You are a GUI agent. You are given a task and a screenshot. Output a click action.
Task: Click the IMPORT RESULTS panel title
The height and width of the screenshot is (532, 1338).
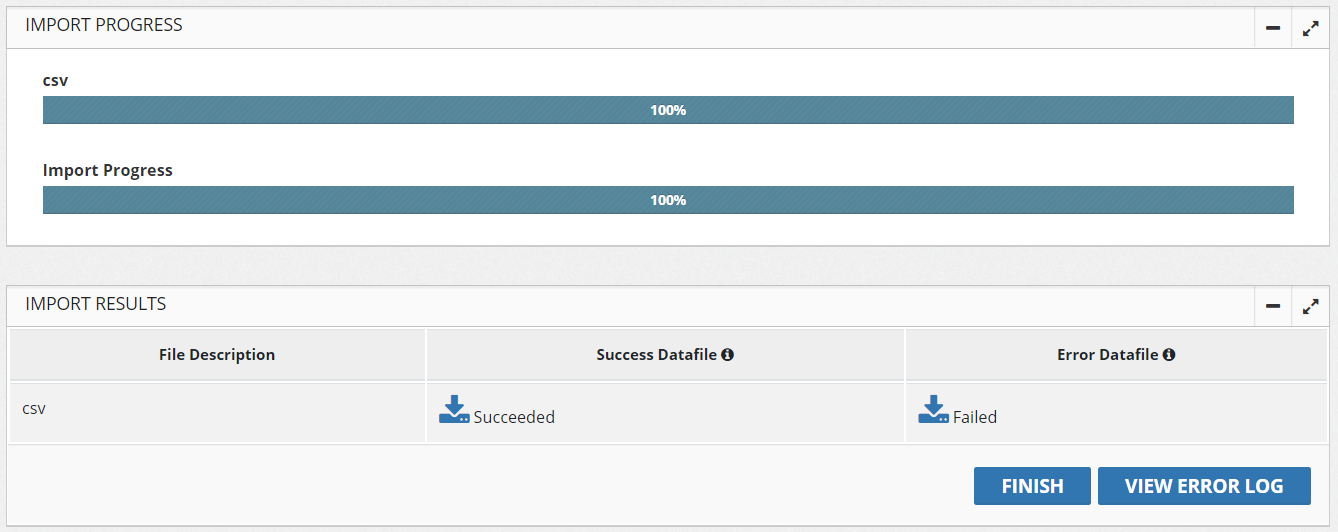pos(96,304)
